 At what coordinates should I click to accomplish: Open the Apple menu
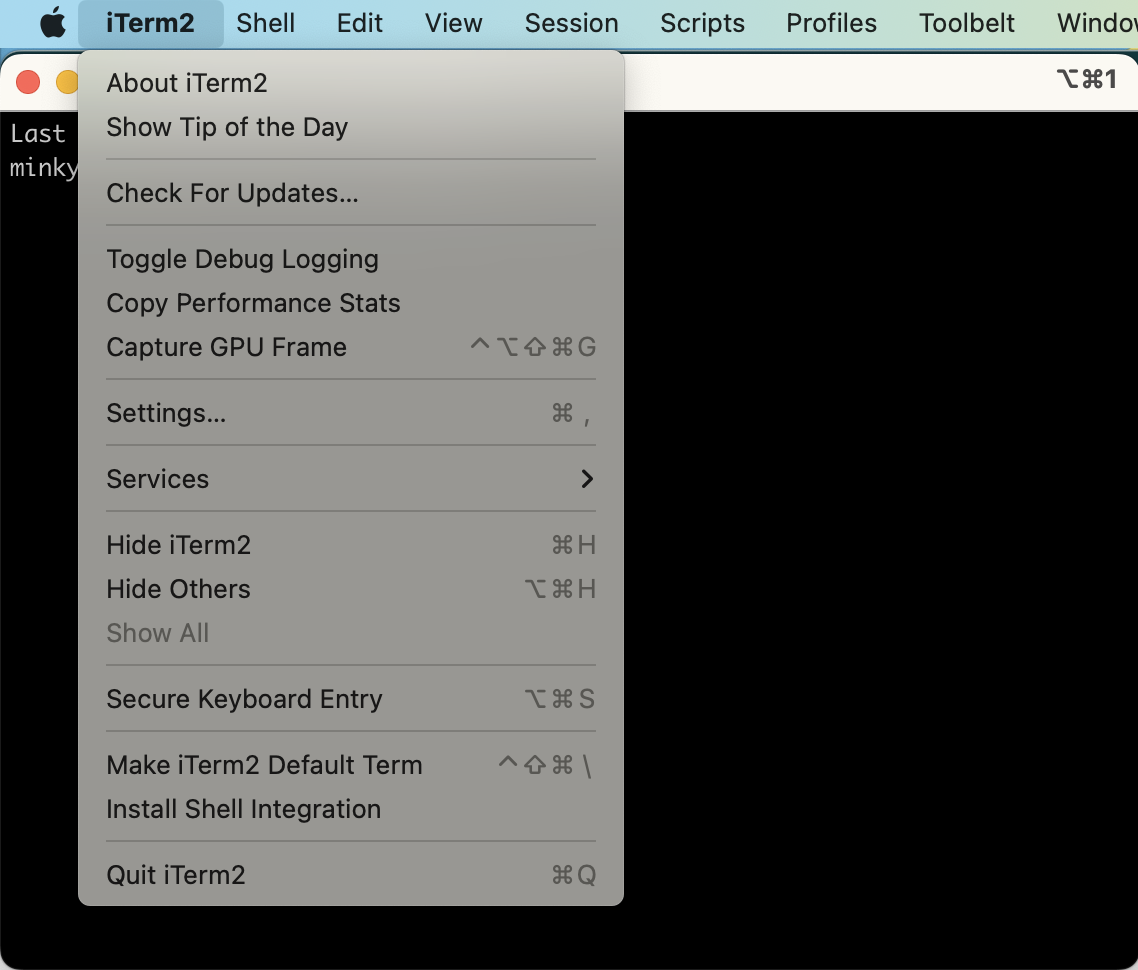pyautogui.click(x=52, y=23)
